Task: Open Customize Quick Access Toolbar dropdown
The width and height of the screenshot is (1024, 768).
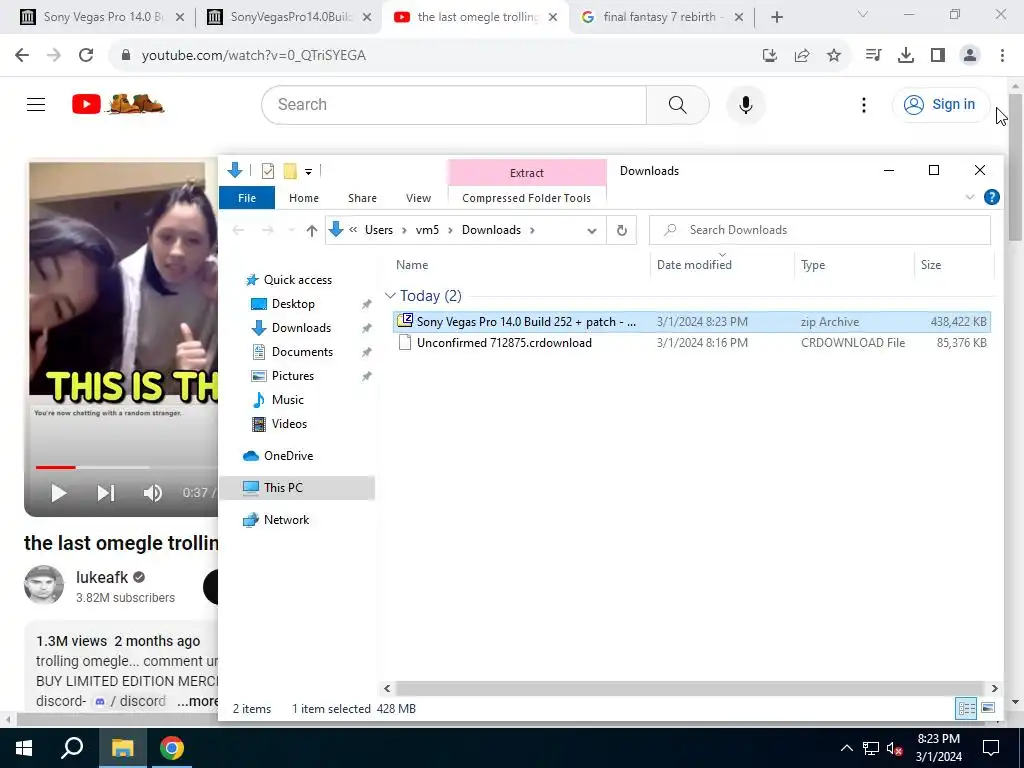Action: 308,172
